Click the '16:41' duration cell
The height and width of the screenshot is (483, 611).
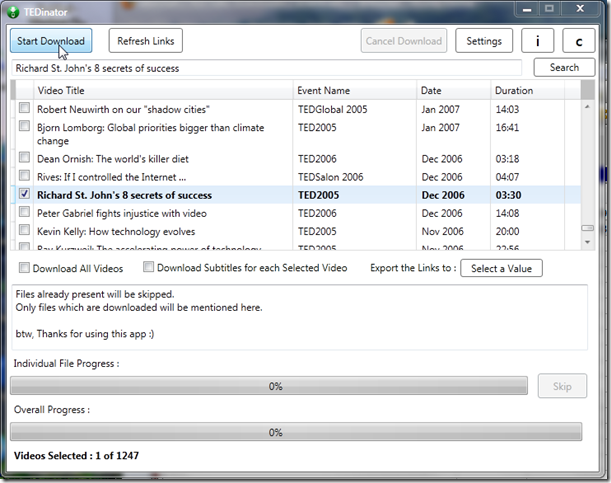[507, 128]
